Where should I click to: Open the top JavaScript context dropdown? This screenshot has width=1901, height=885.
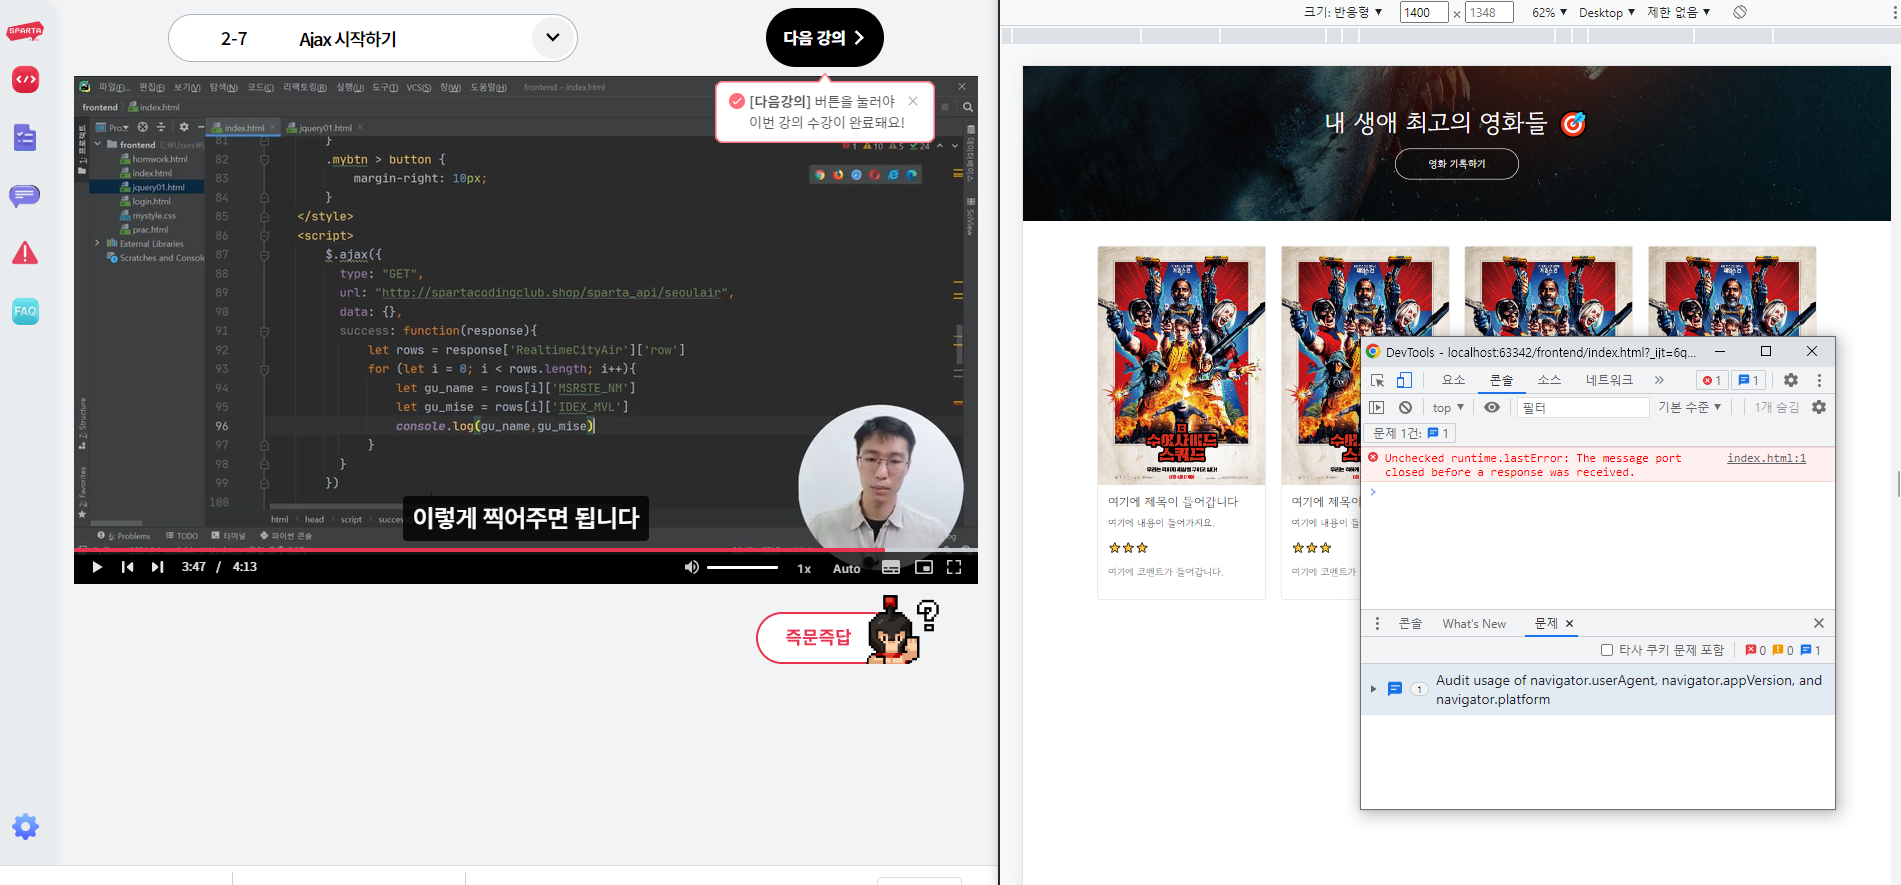pyautogui.click(x=1447, y=407)
